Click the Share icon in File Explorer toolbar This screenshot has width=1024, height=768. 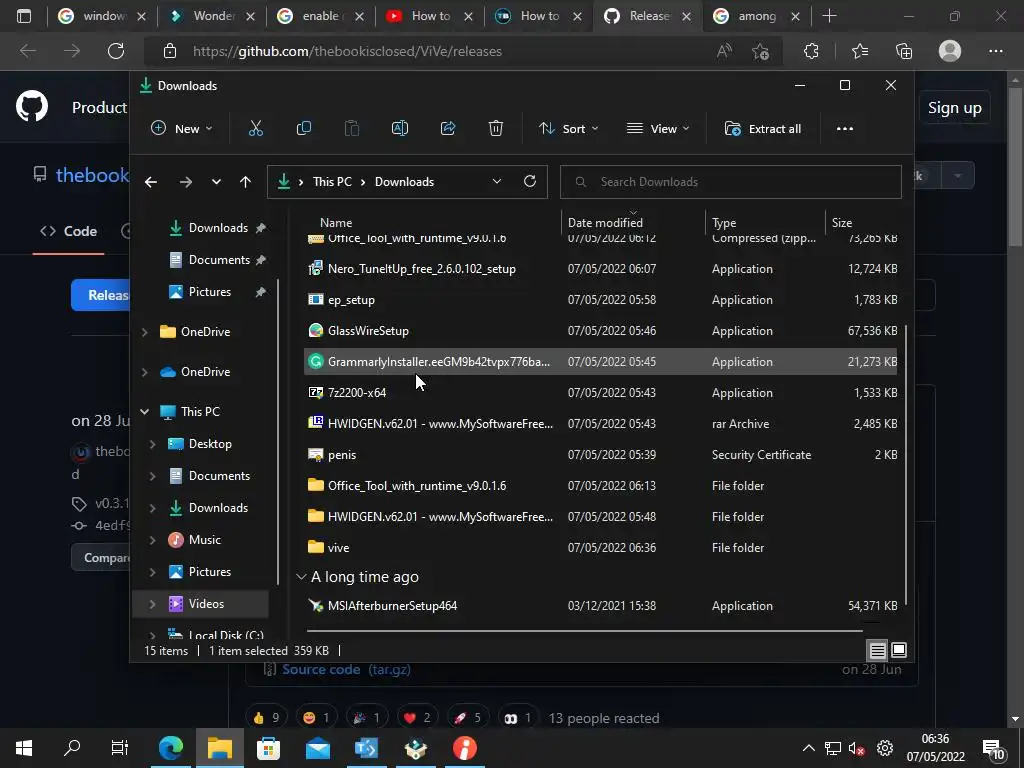tap(448, 129)
